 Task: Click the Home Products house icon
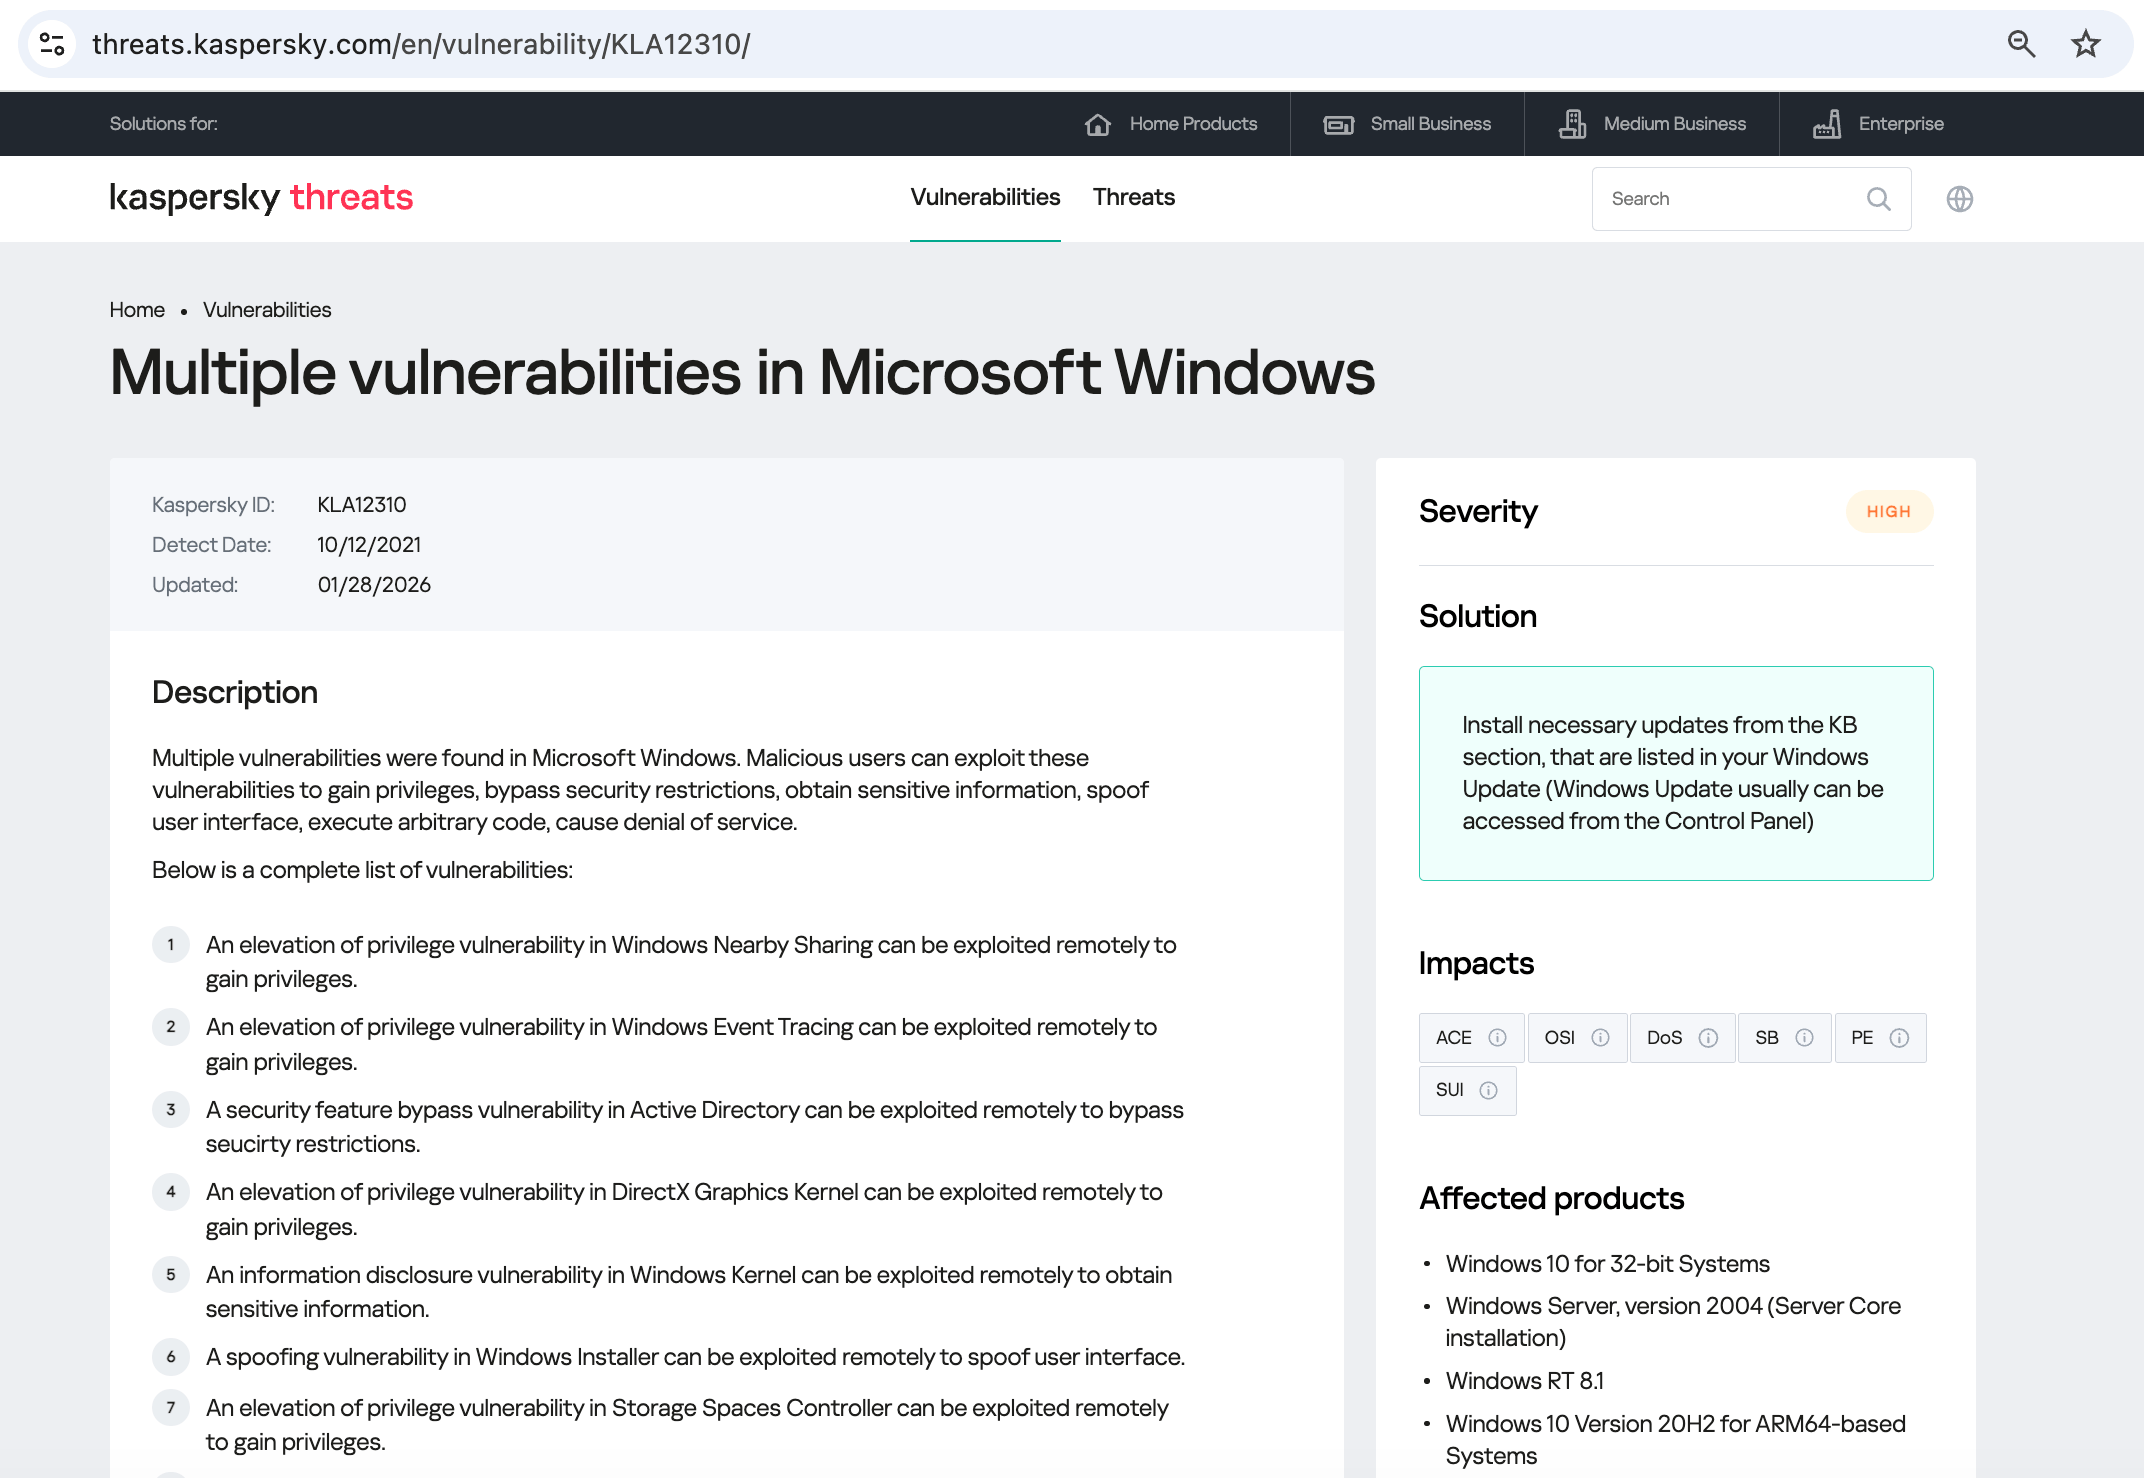[1098, 123]
